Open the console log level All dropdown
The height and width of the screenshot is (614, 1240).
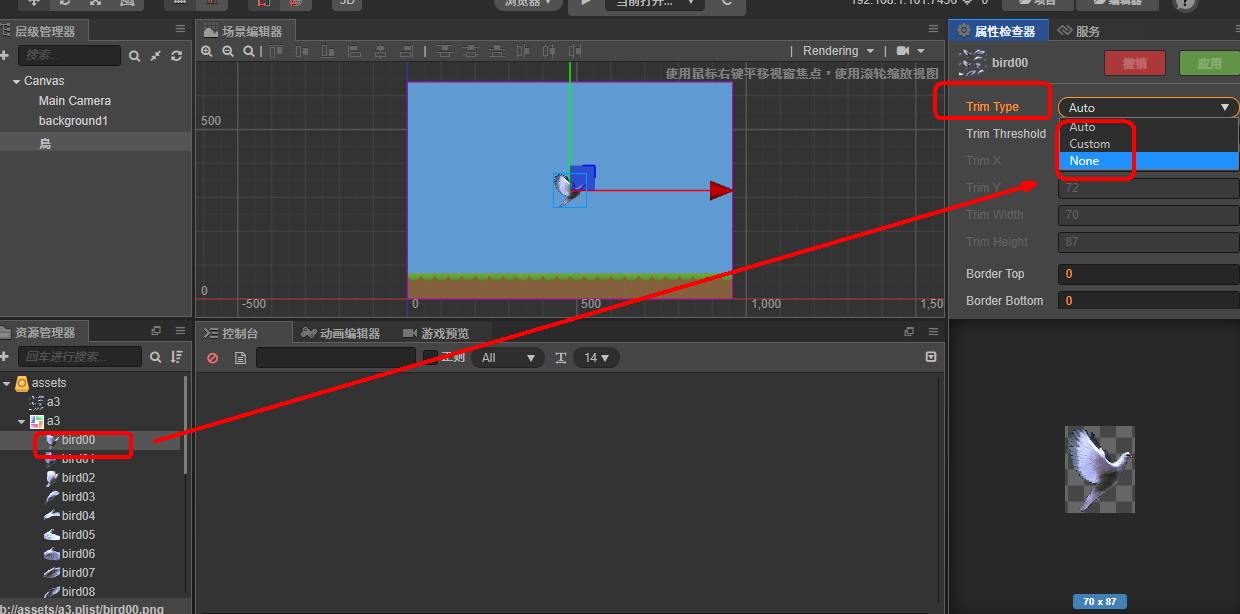pos(507,357)
